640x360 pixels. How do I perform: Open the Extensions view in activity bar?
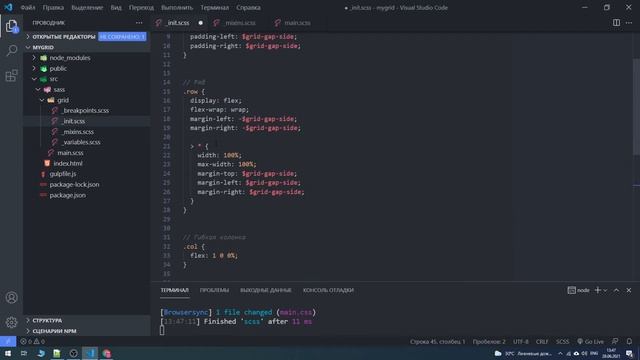point(11,75)
